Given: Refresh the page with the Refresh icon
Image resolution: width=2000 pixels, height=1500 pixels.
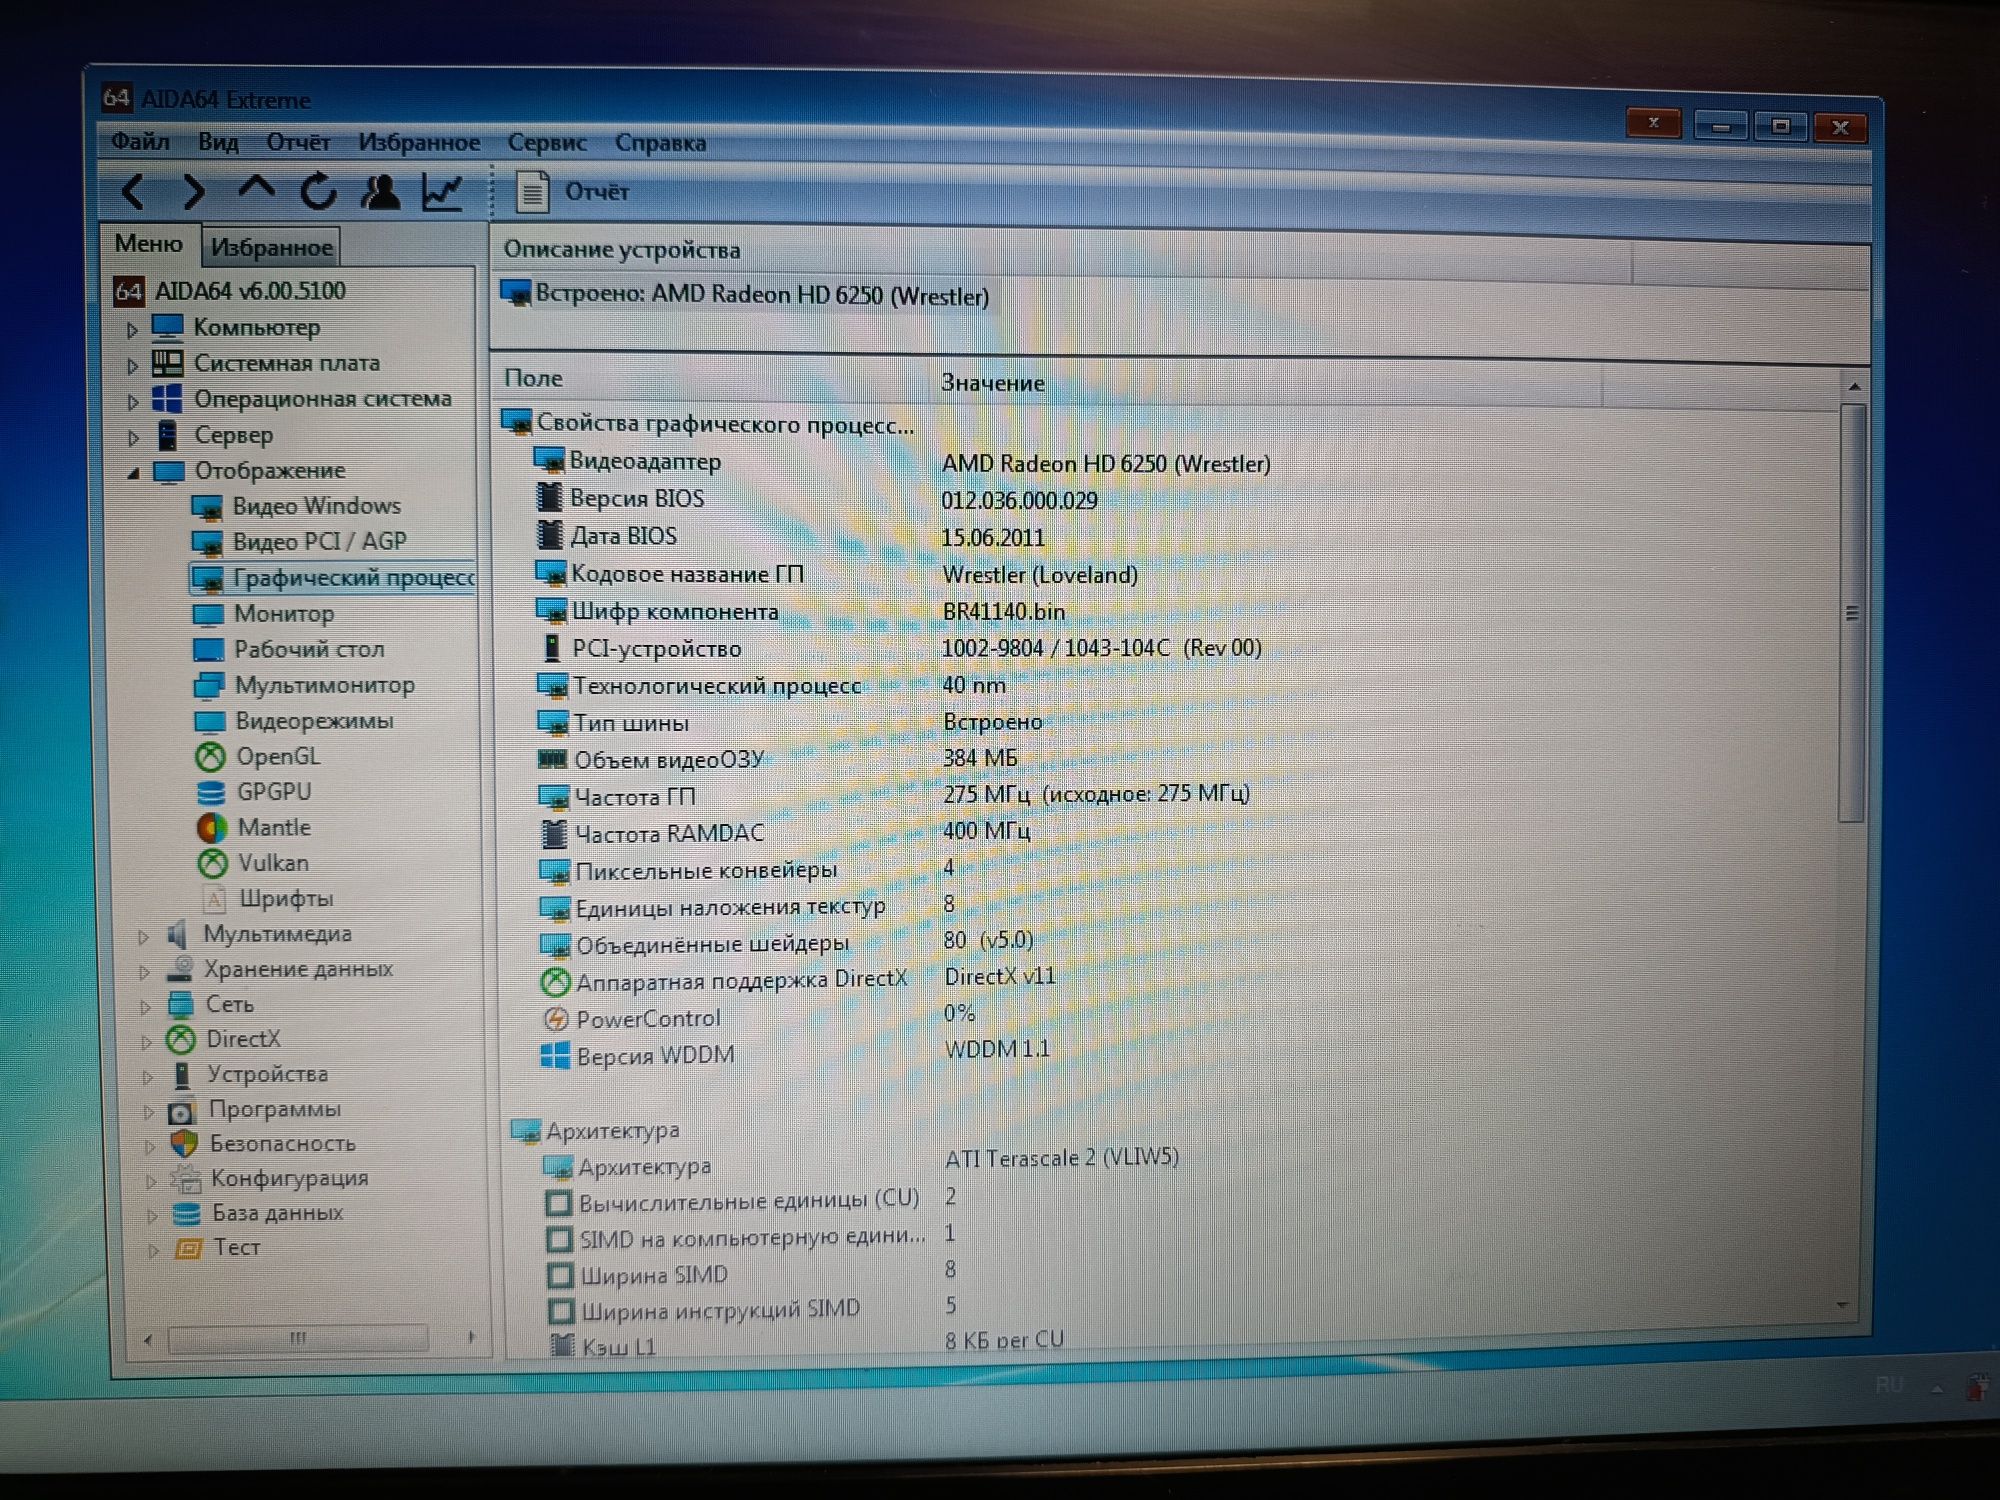Looking at the screenshot, I should point(318,191).
